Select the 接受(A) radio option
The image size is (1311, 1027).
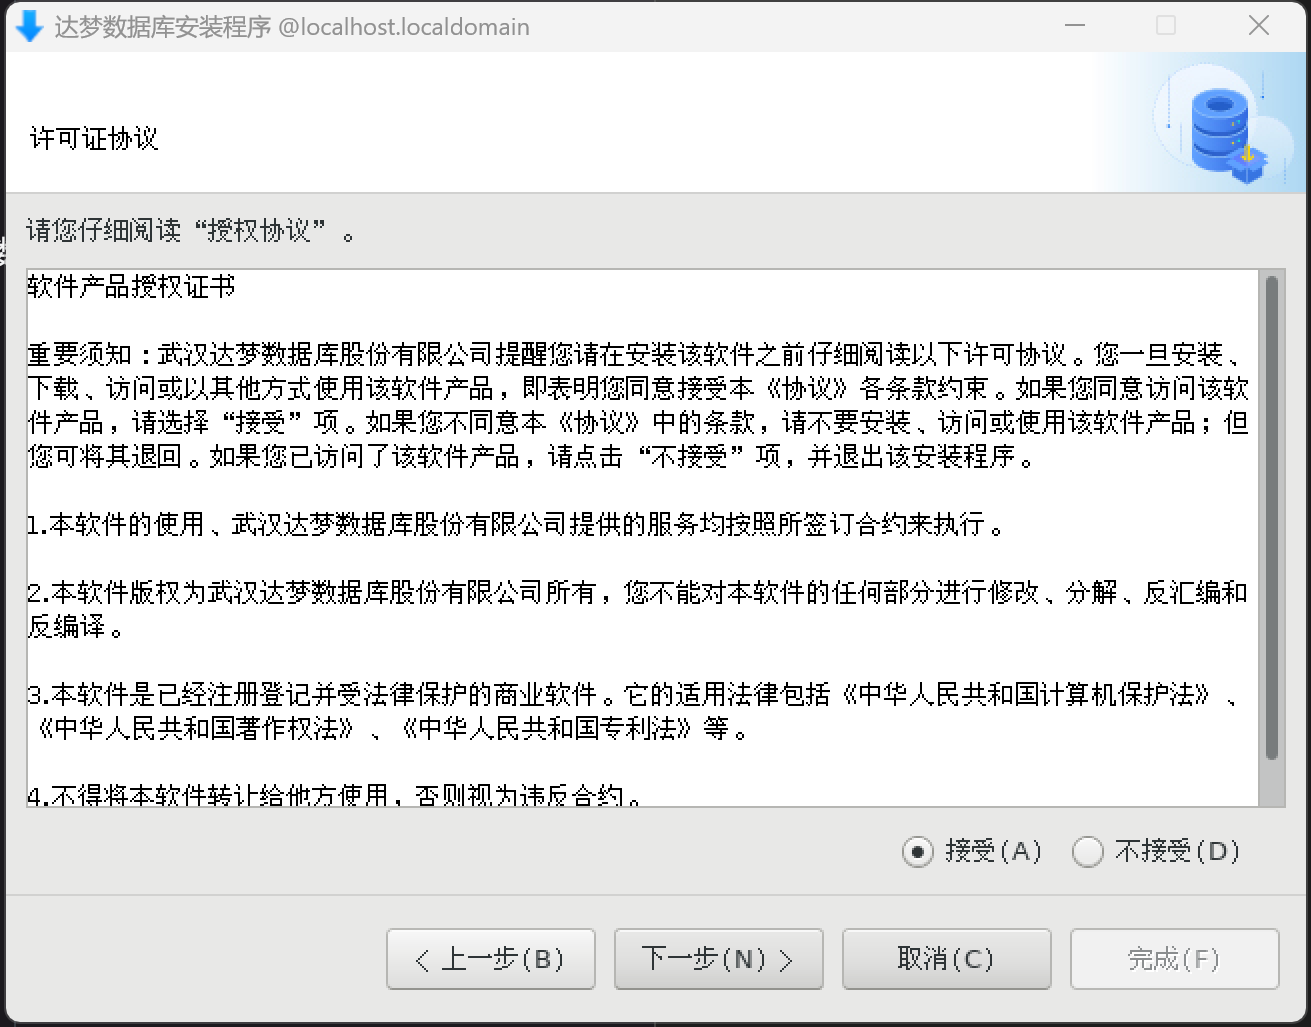click(x=972, y=851)
